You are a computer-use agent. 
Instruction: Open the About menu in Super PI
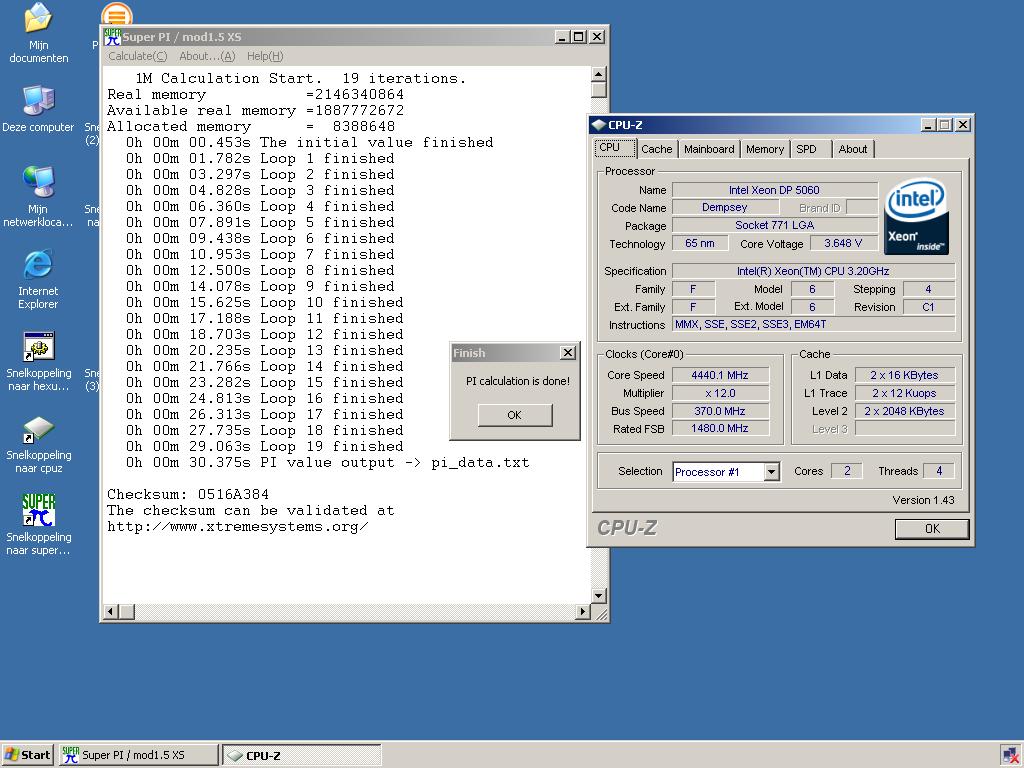tap(207, 56)
